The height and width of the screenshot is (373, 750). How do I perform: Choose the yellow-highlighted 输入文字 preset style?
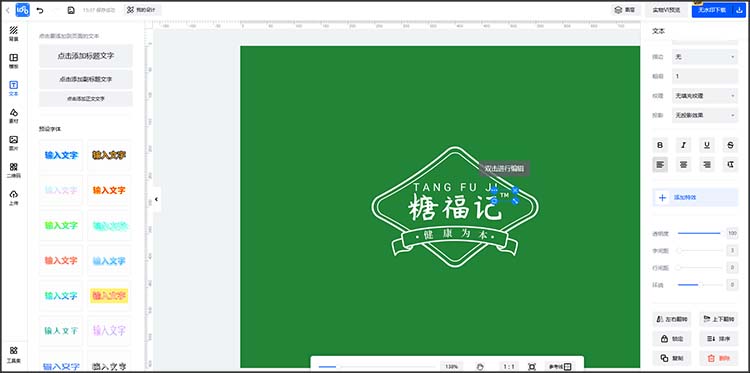click(x=109, y=296)
